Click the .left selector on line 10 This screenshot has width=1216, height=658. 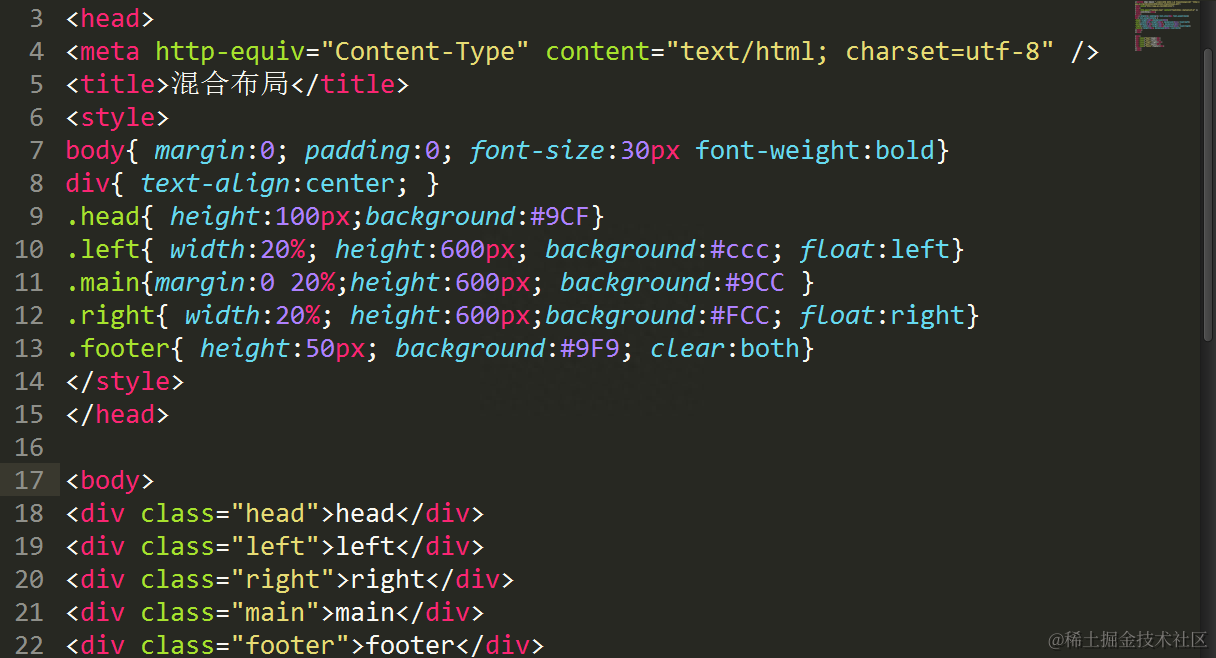[103, 249]
